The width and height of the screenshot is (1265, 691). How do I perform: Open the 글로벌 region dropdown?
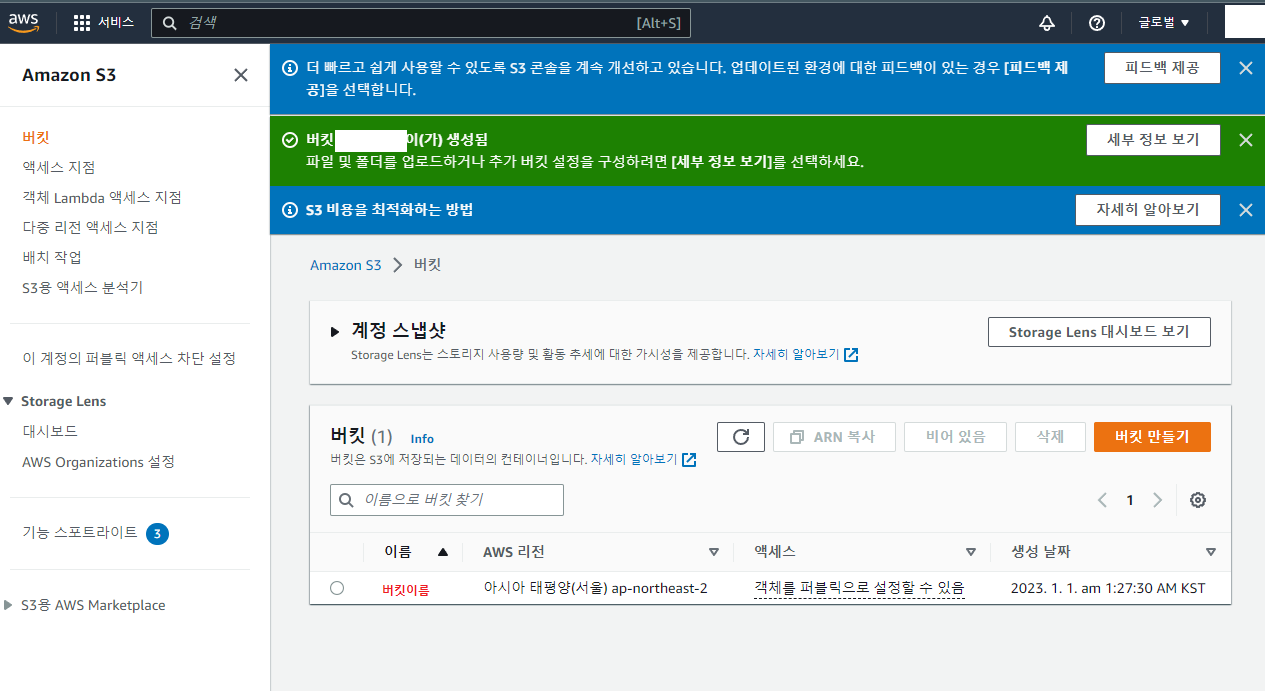point(1164,23)
